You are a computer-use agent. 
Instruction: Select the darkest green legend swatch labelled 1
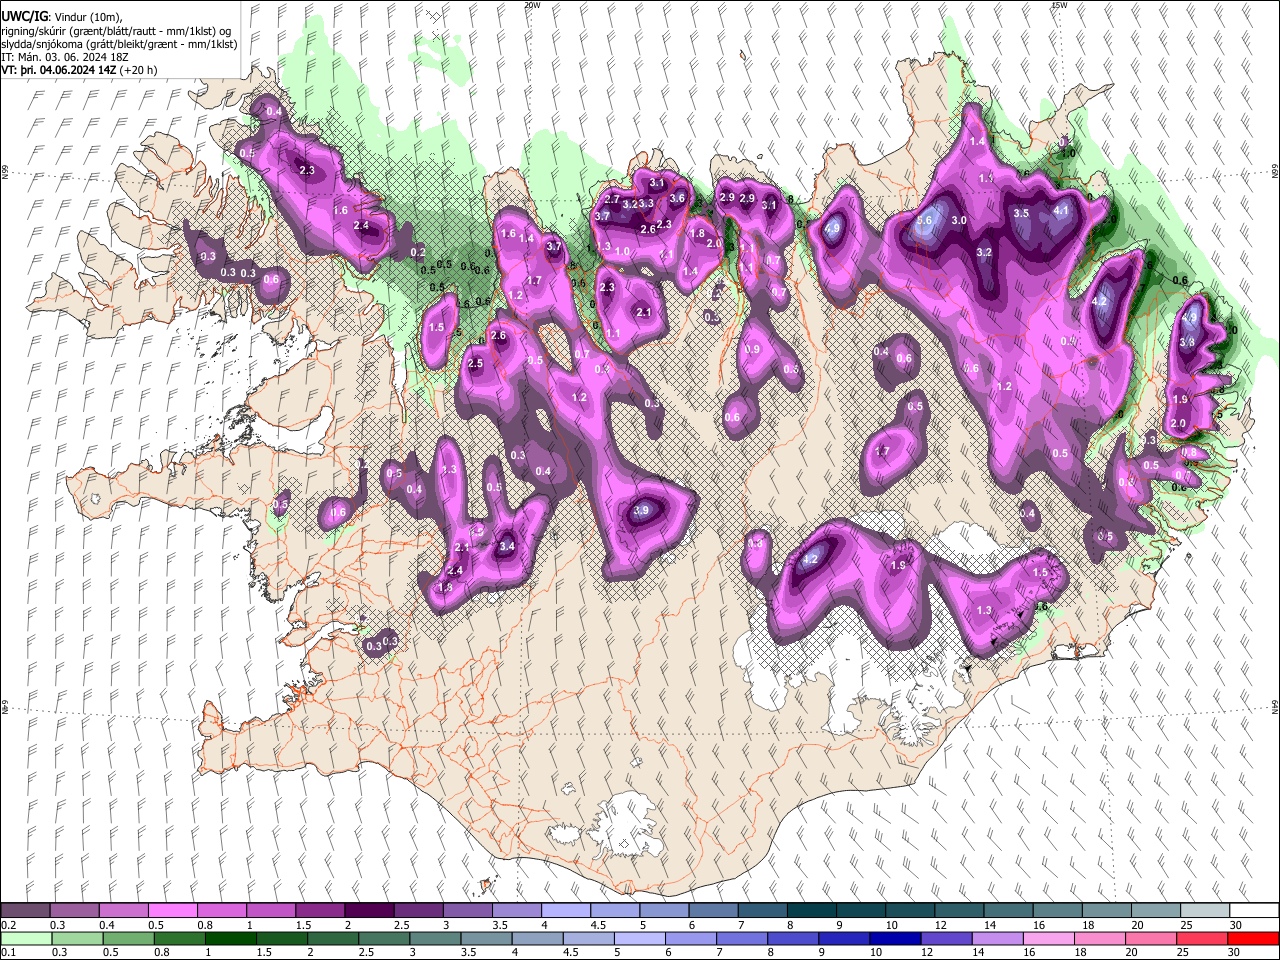click(230, 938)
